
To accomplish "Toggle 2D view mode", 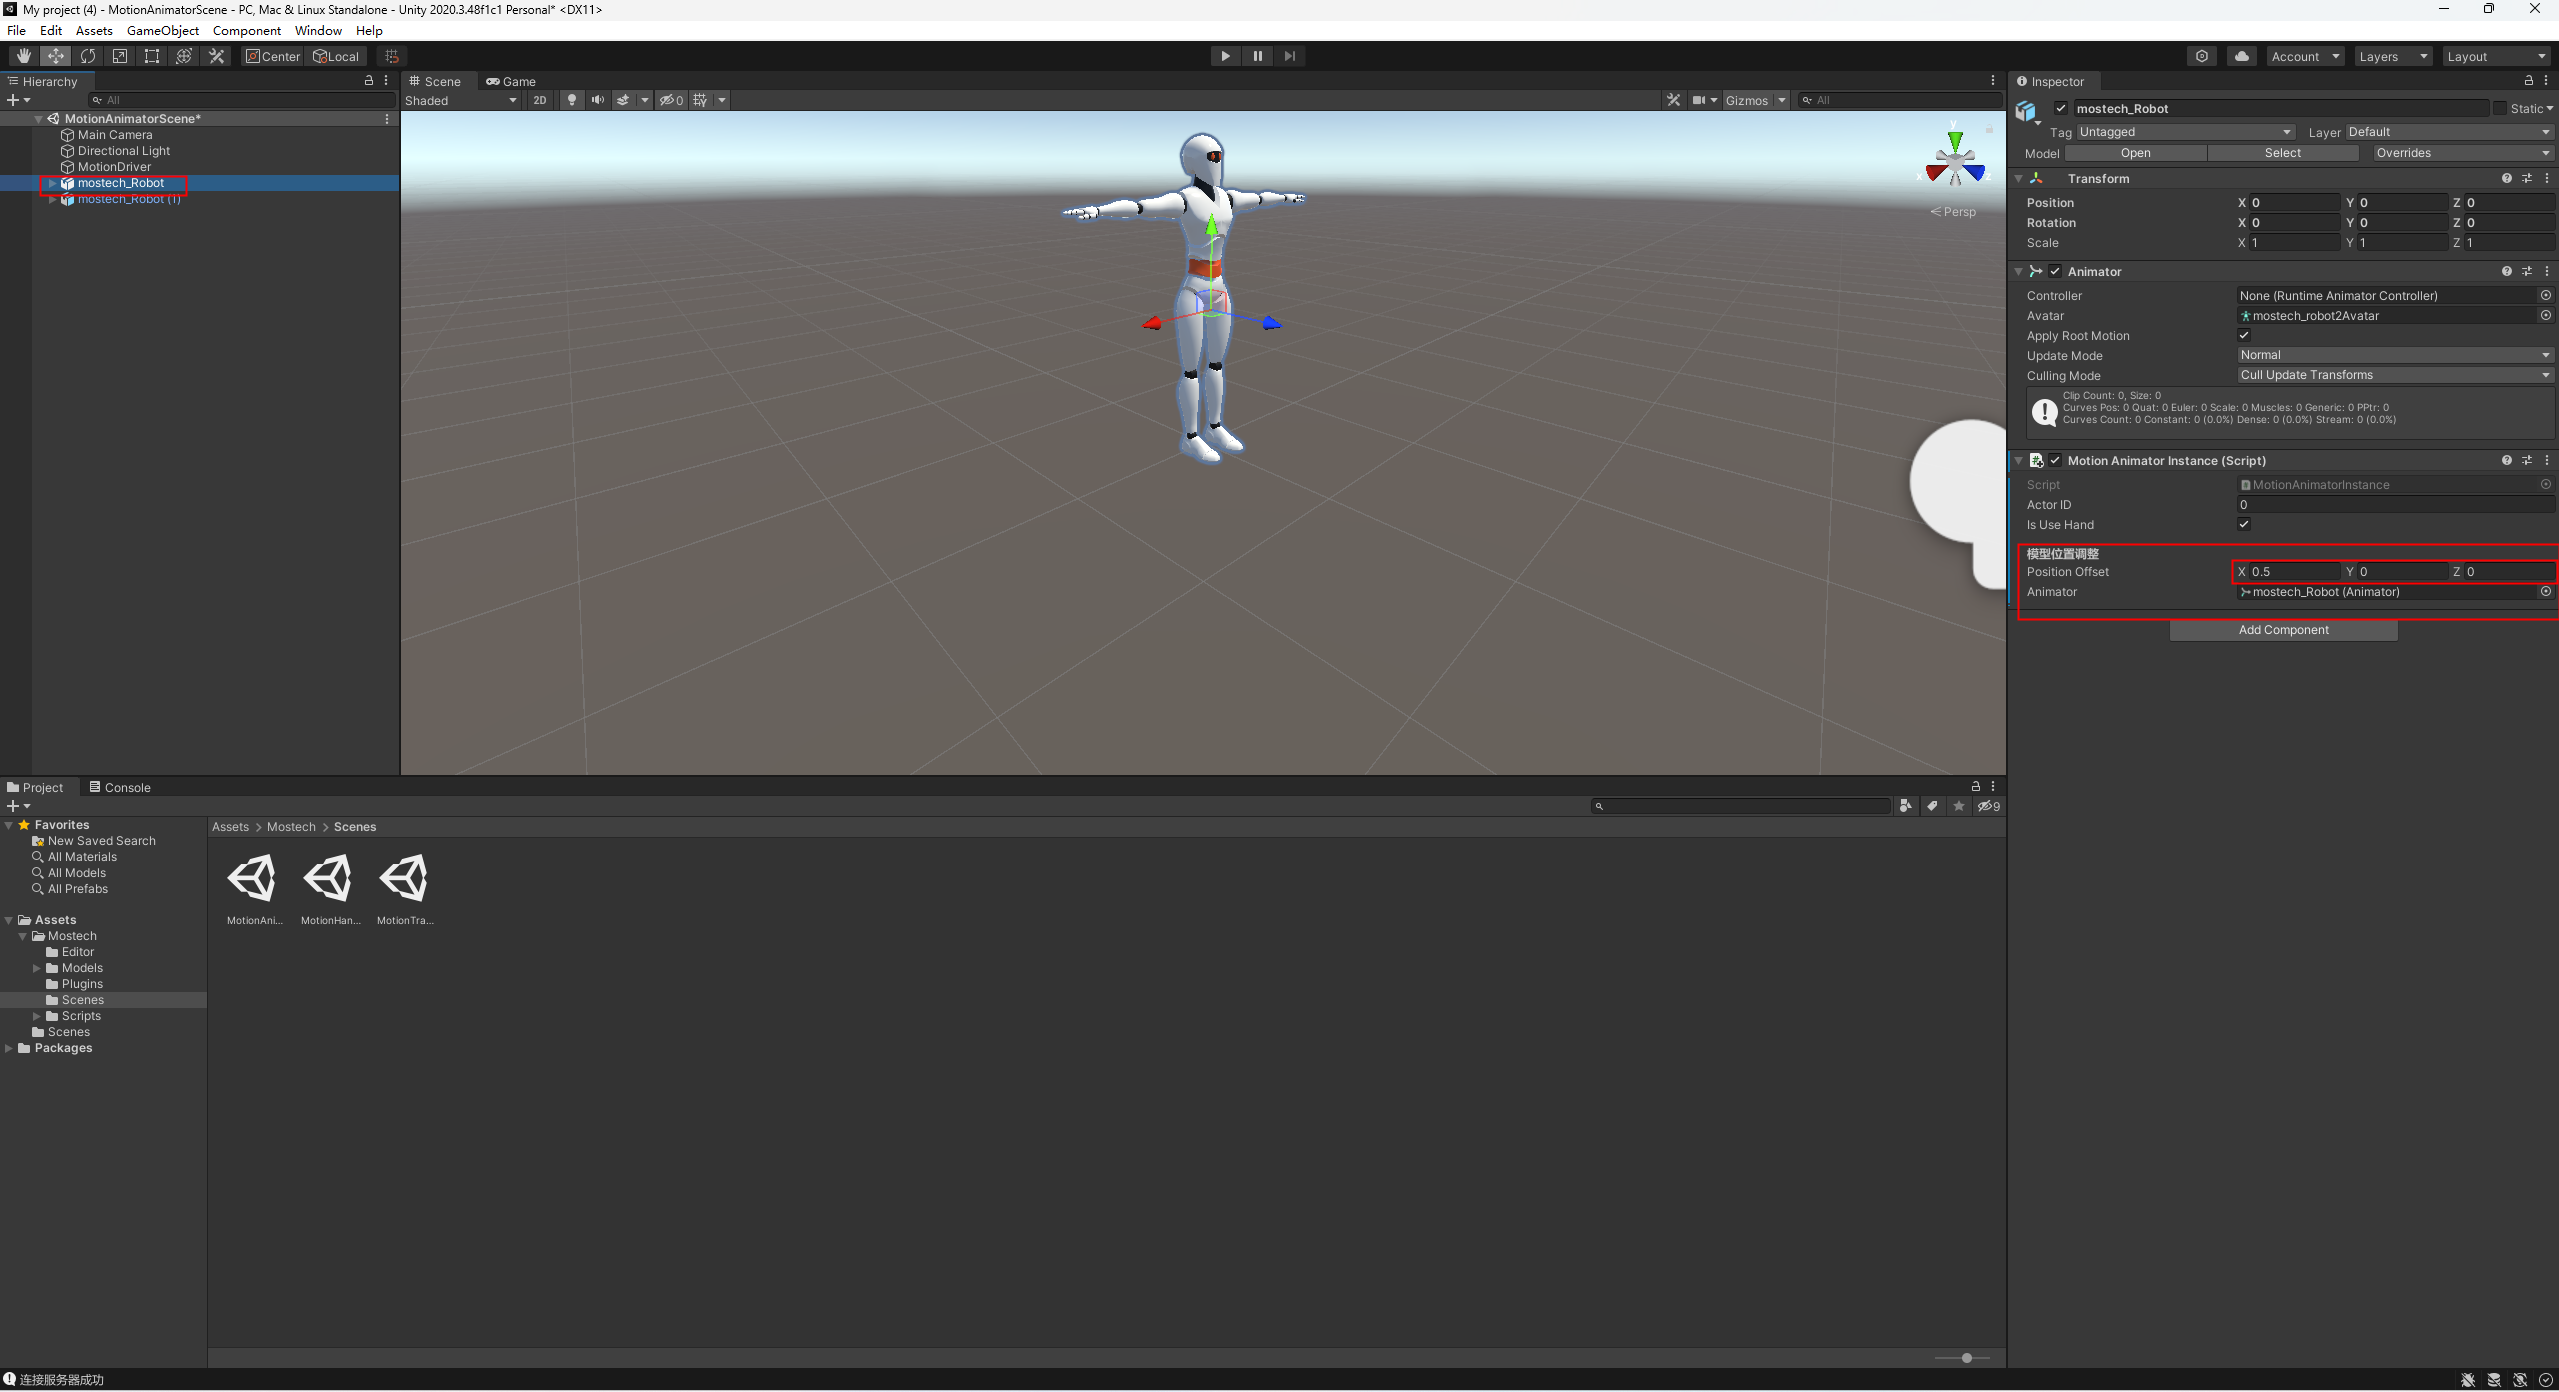I will click(x=540, y=100).
